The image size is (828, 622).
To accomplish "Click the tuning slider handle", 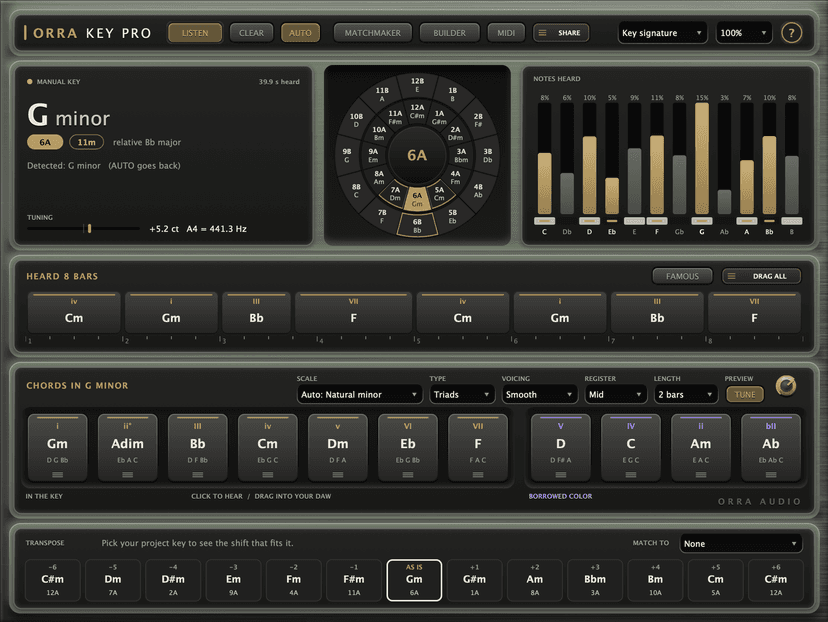I will point(89,229).
